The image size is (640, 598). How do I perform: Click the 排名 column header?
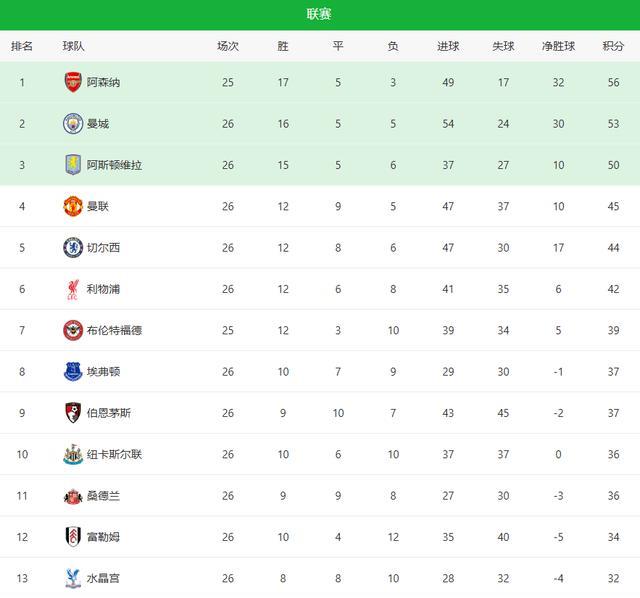click(22, 46)
